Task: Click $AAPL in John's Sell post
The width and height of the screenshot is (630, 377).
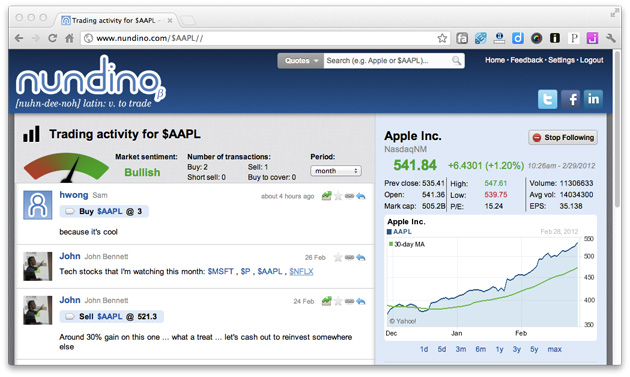Action: click(x=110, y=317)
